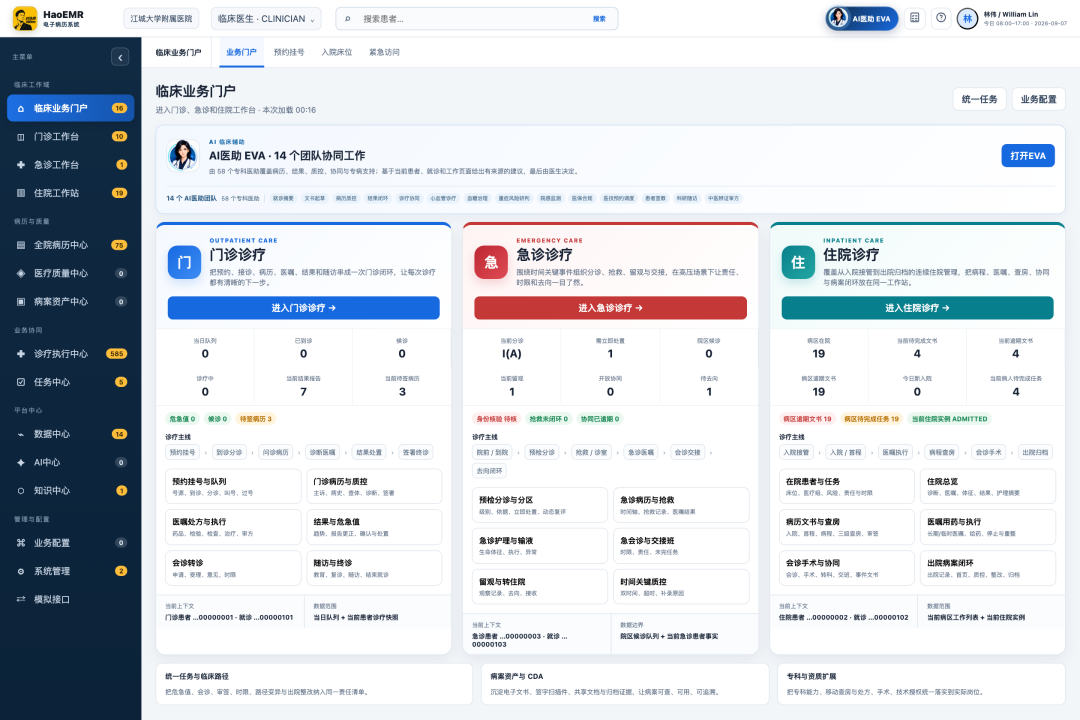Select 抢救 / 诊室 workflow chip
Viewport: 1080px width, 720px height.
pyautogui.click(x=592, y=453)
